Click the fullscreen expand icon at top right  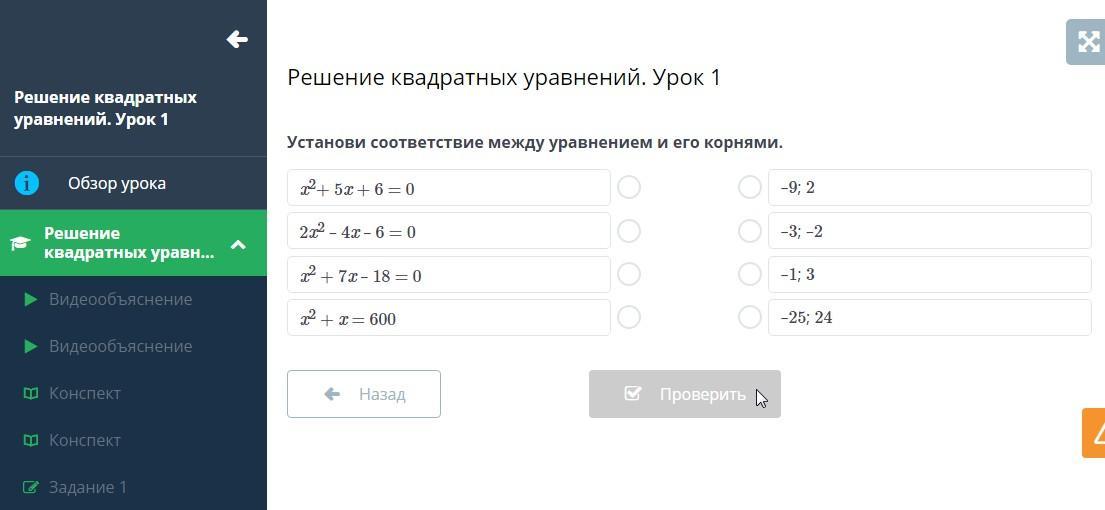click(x=1087, y=42)
